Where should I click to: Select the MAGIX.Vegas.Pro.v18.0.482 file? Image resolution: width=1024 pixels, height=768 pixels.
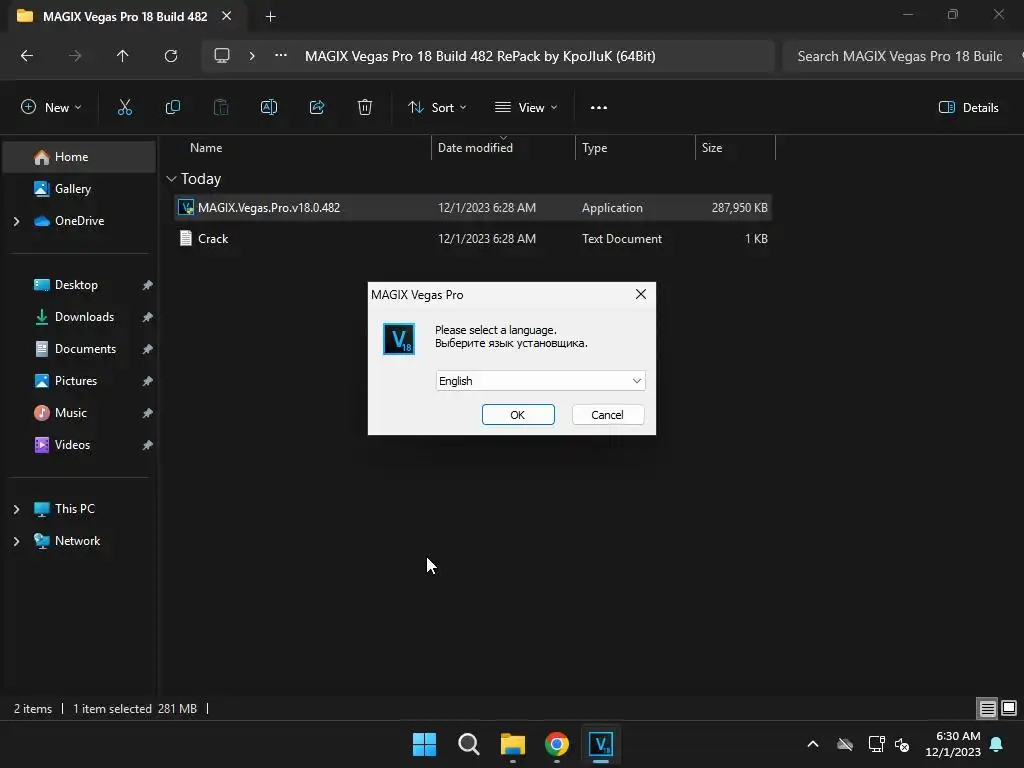473,208
